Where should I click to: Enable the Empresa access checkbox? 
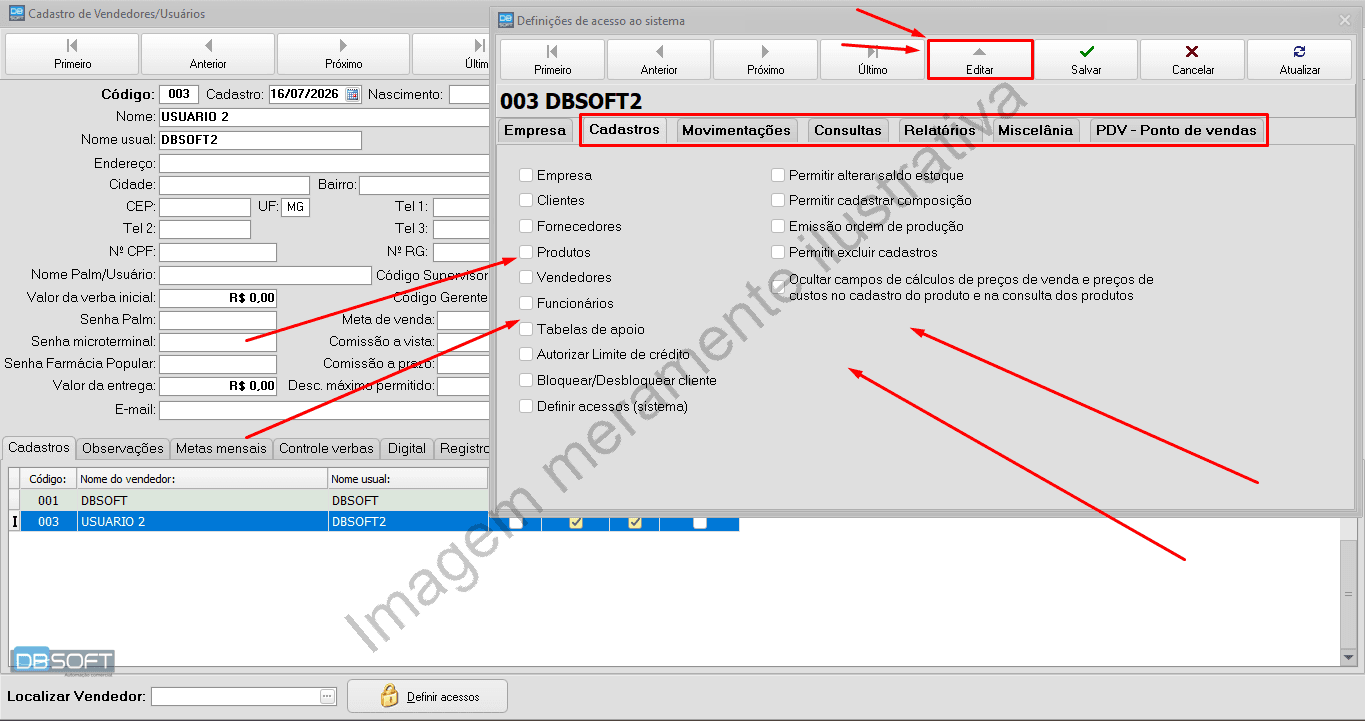point(526,175)
